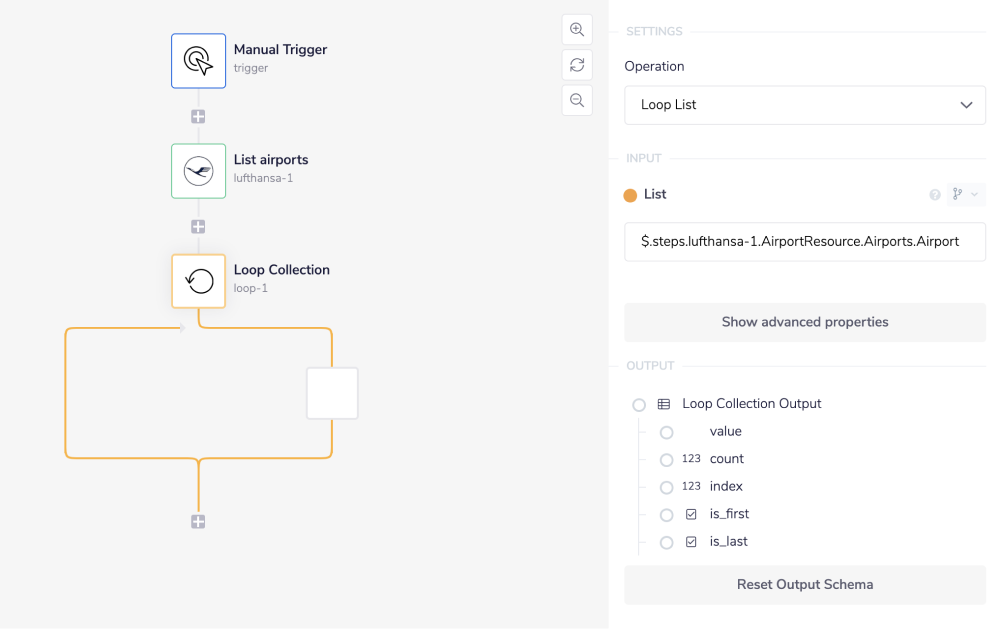The height and width of the screenshot is (629, 1000).
Task: Click the schema mapping icon in the INPUT section
Action: point(957,194)
